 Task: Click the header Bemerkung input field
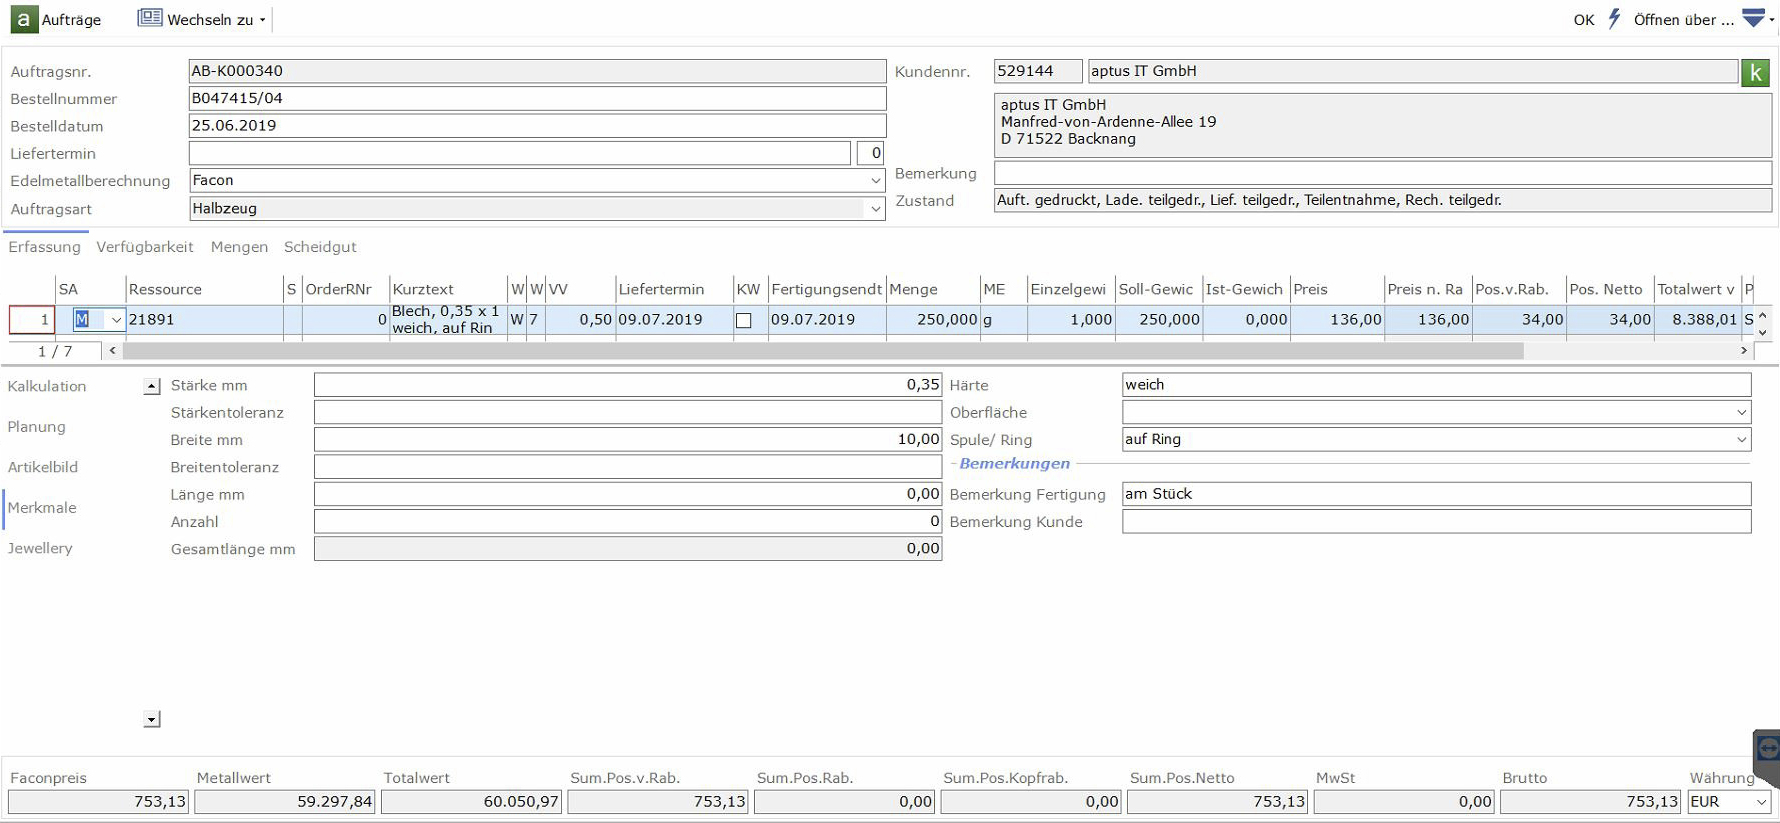1383,173
